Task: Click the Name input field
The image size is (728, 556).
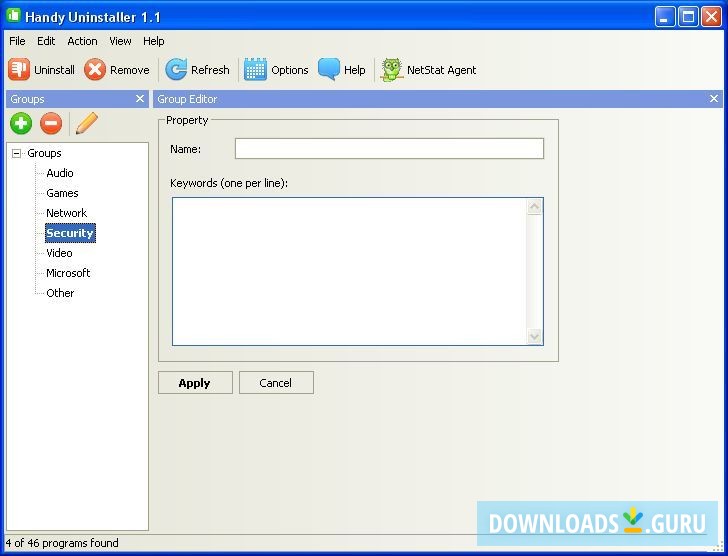Action: pyautogui.click(x=389, y=149)
